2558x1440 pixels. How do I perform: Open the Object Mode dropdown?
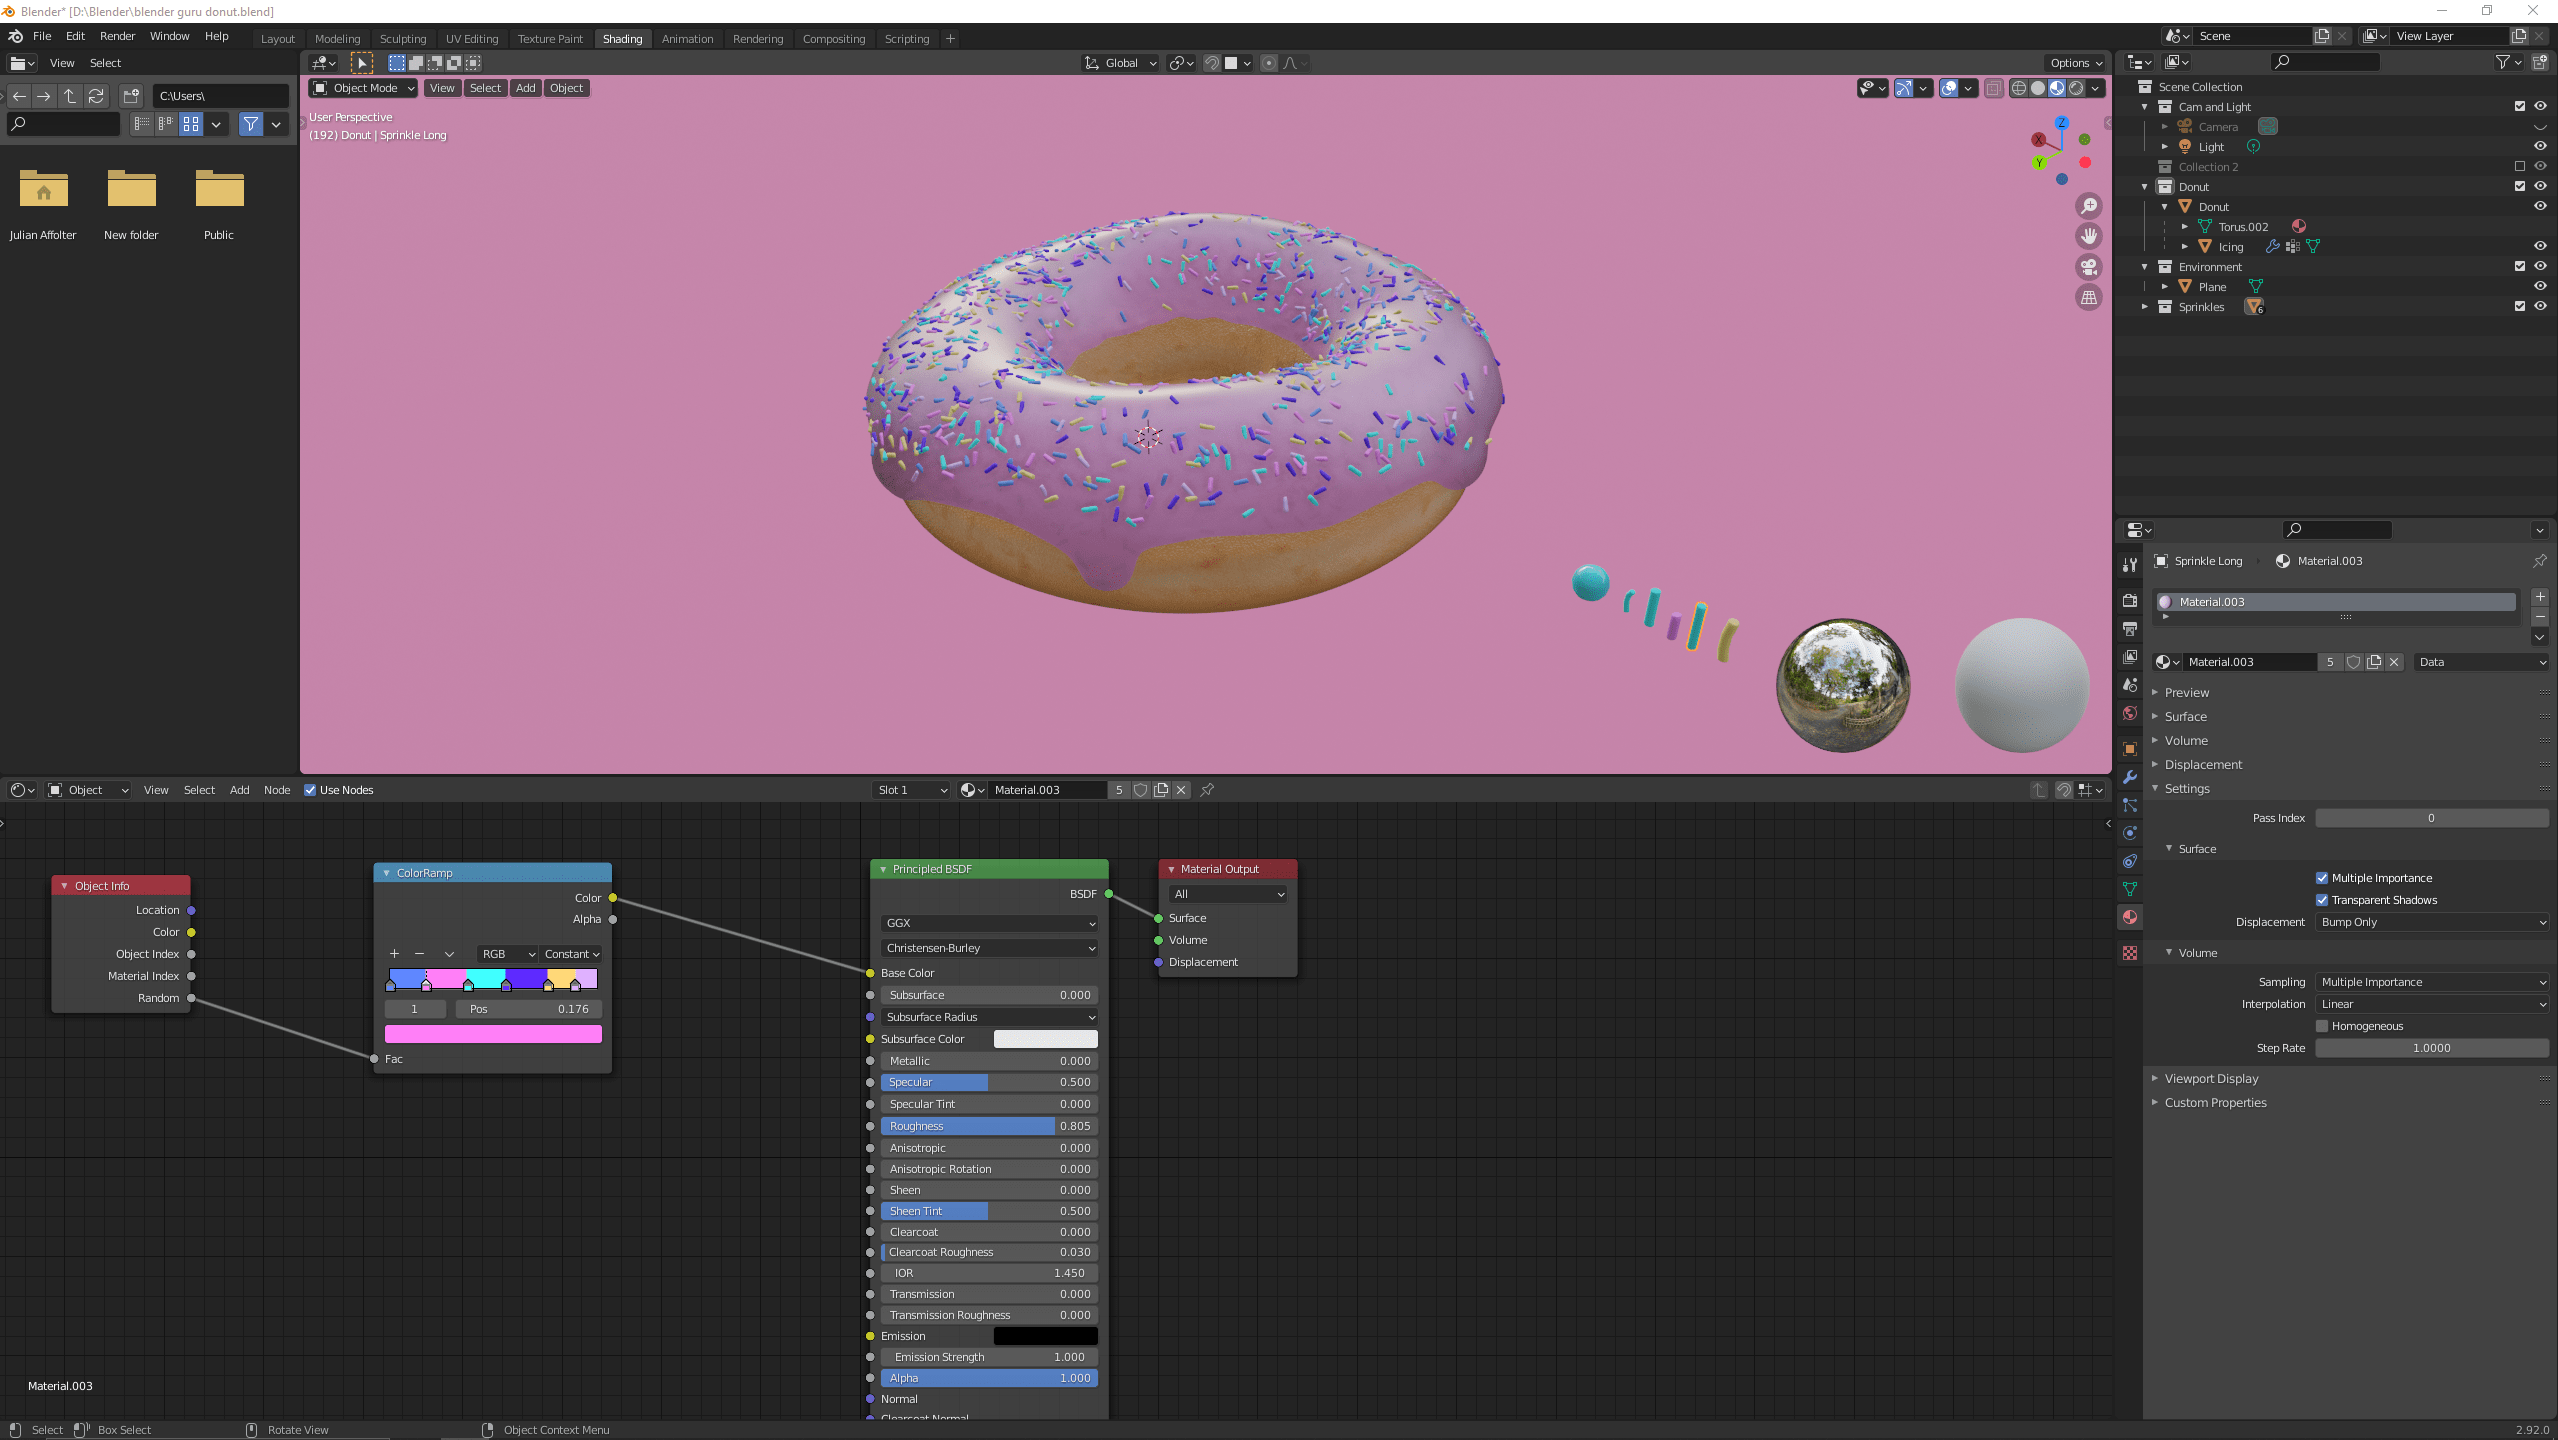coord(363,88)
